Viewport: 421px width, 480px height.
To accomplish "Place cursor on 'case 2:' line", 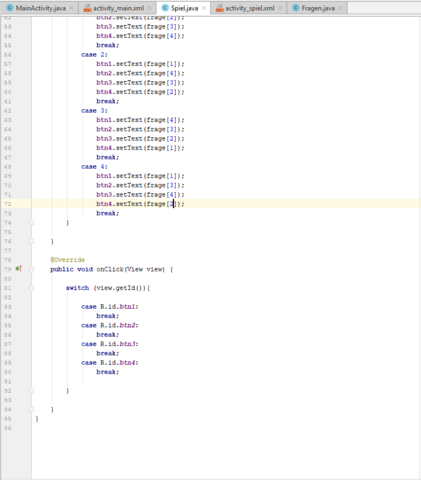I will pos(94,54).
